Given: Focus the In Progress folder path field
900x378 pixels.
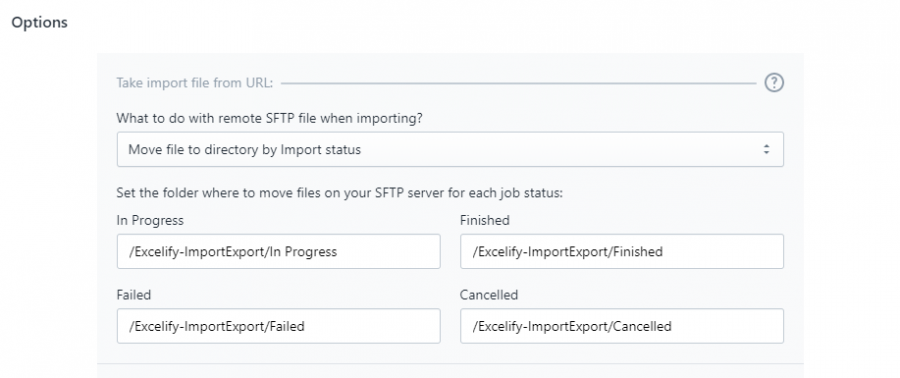Looking at the screenshot, I should pyautogui.click(x=278, y=251).
